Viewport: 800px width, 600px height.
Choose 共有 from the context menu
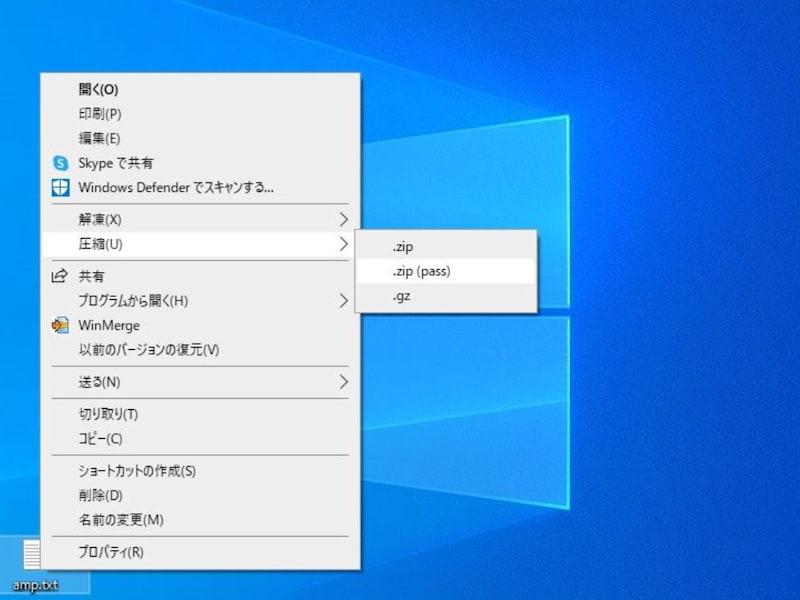click(x=200, y=276)
